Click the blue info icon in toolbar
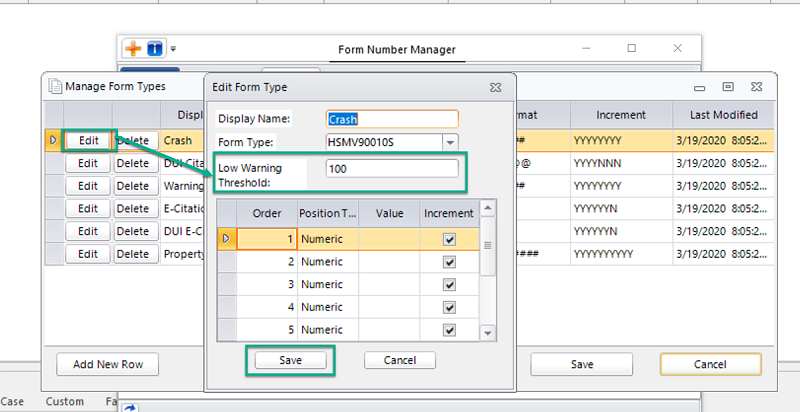 (155, 48)
